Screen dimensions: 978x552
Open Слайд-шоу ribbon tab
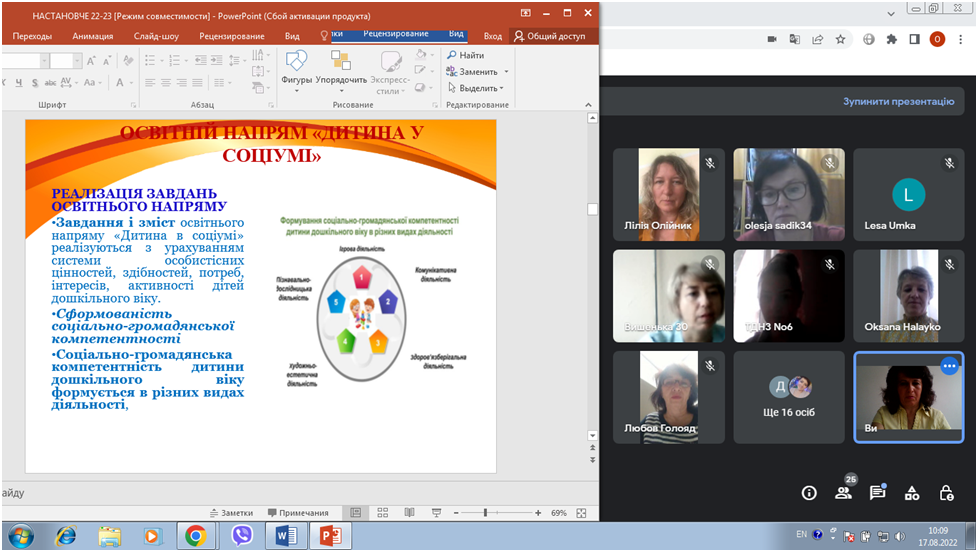pos(157,36)
